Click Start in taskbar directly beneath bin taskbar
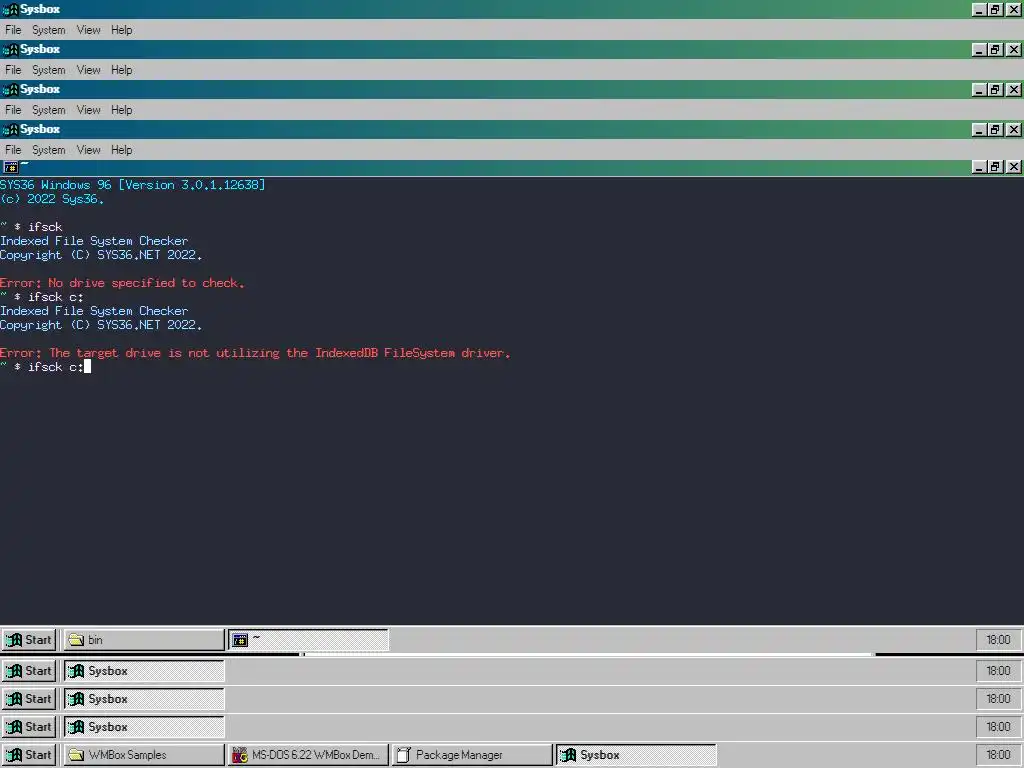1024x768 pixels. (x=29, y=671)
